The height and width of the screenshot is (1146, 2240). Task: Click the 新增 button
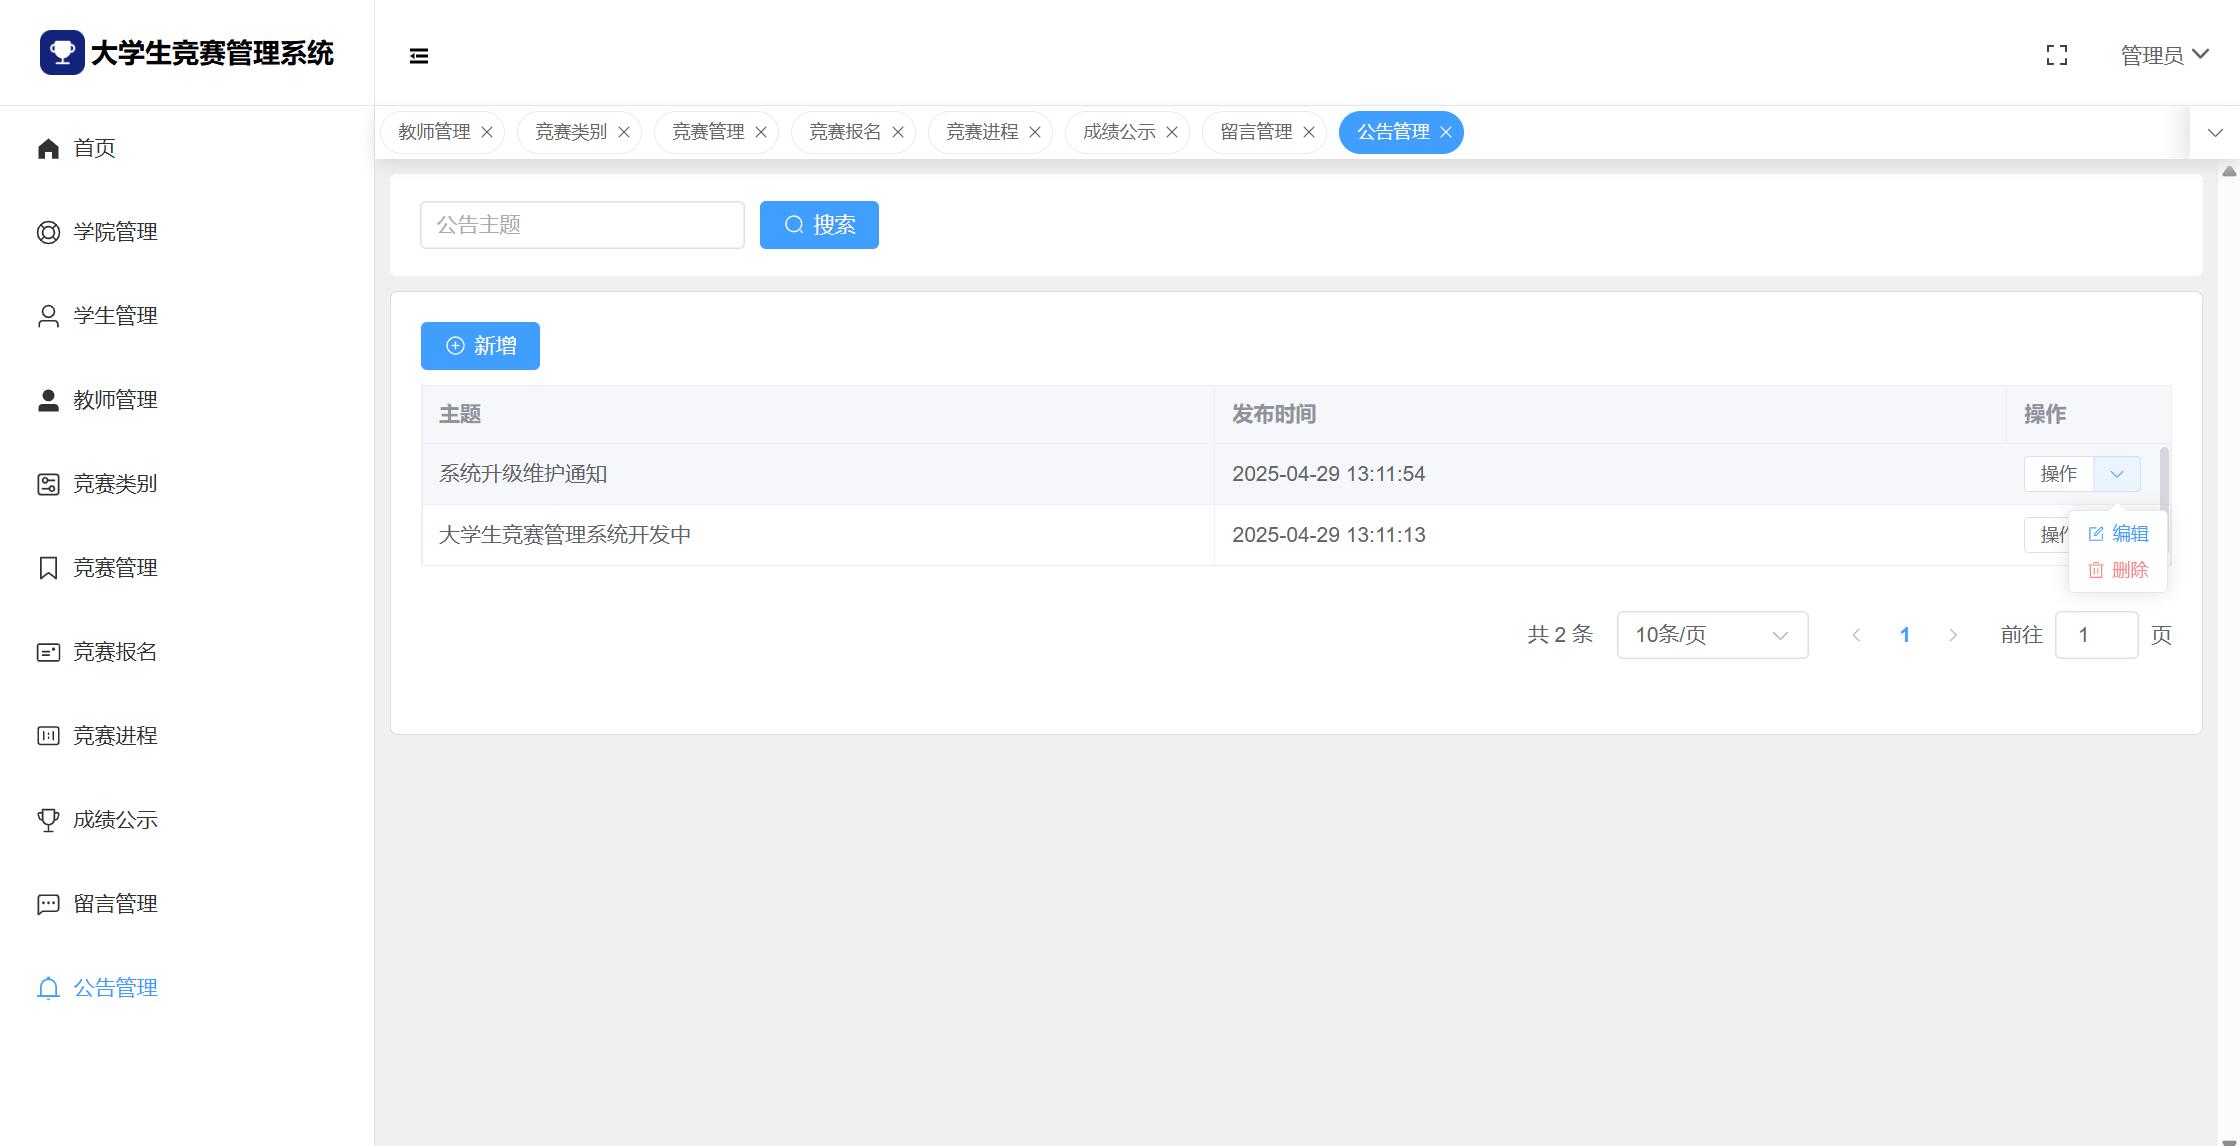480,346
